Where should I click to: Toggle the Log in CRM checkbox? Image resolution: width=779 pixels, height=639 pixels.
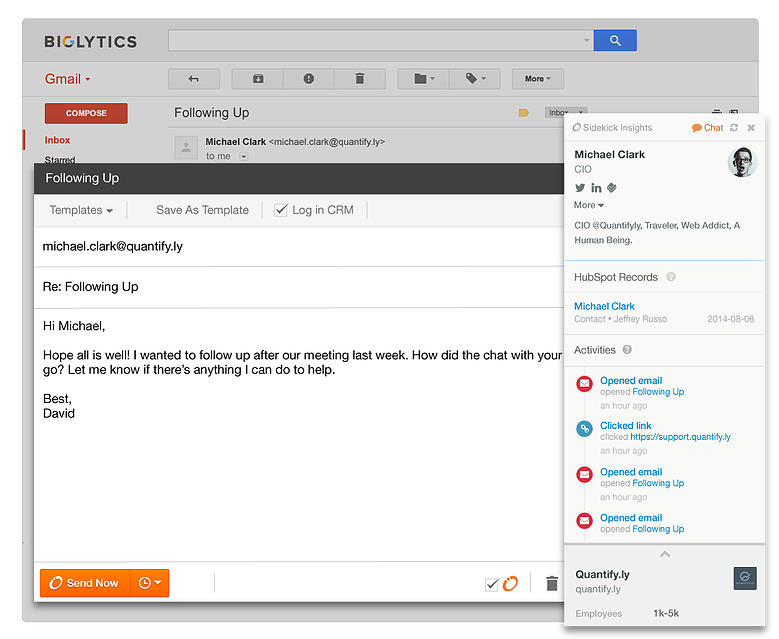tap(281, 210)
